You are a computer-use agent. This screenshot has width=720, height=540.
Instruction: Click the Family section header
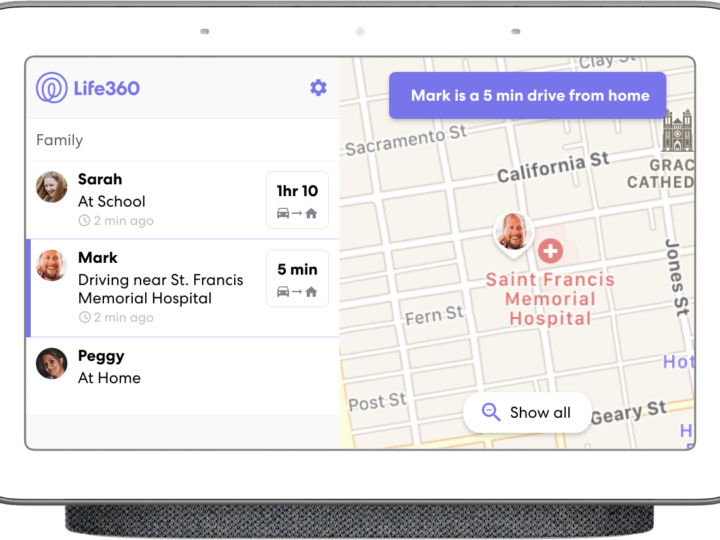pyautogui.click(x=60, y=140)
